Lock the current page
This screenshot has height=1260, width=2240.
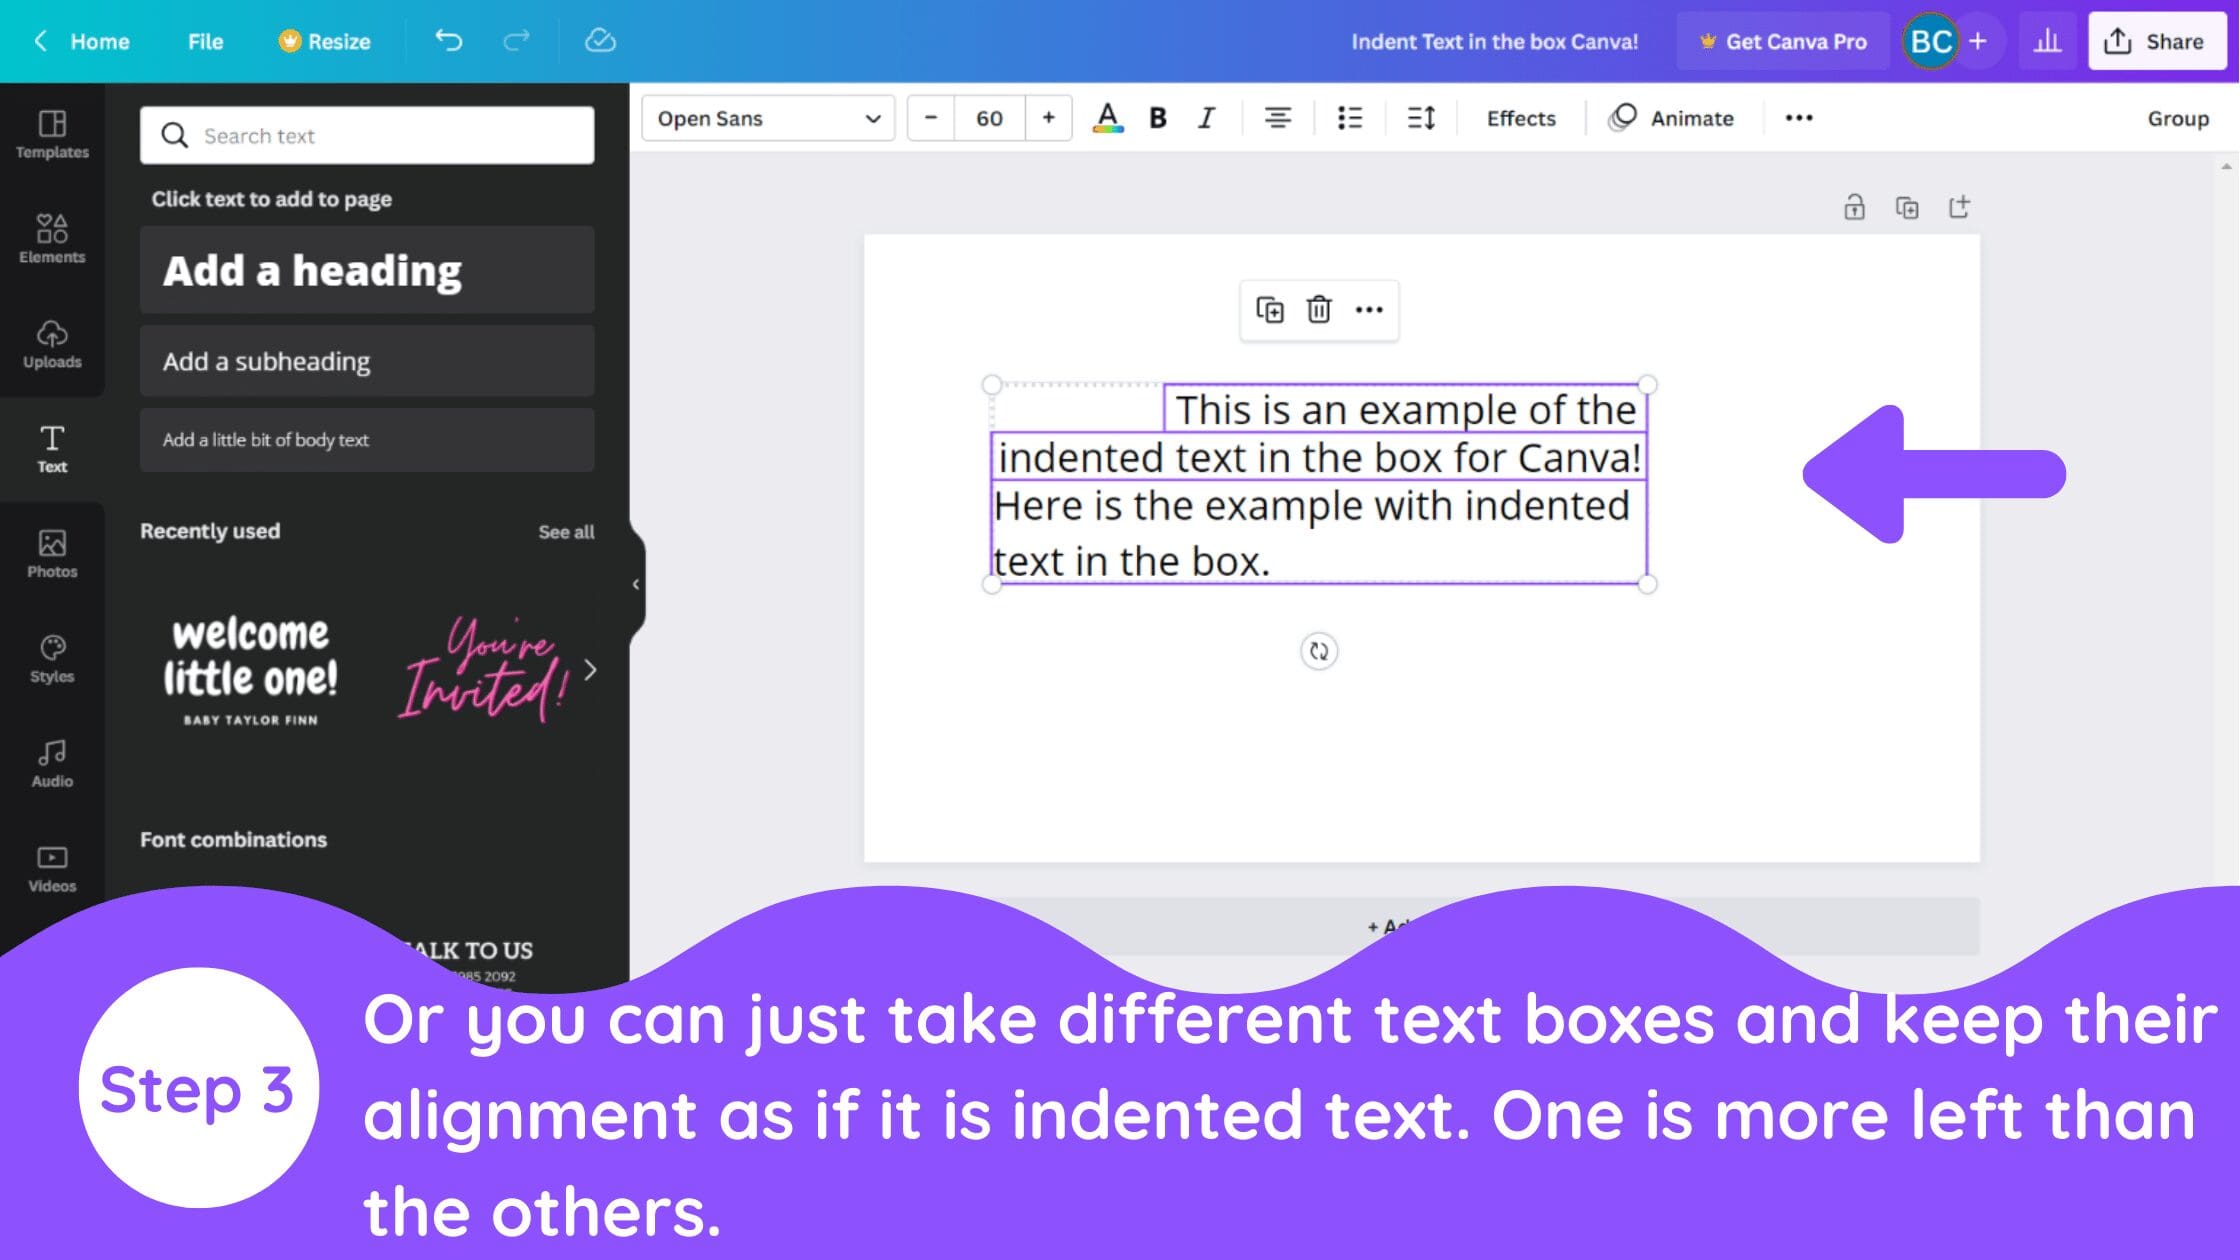[x=1854, y=207]
